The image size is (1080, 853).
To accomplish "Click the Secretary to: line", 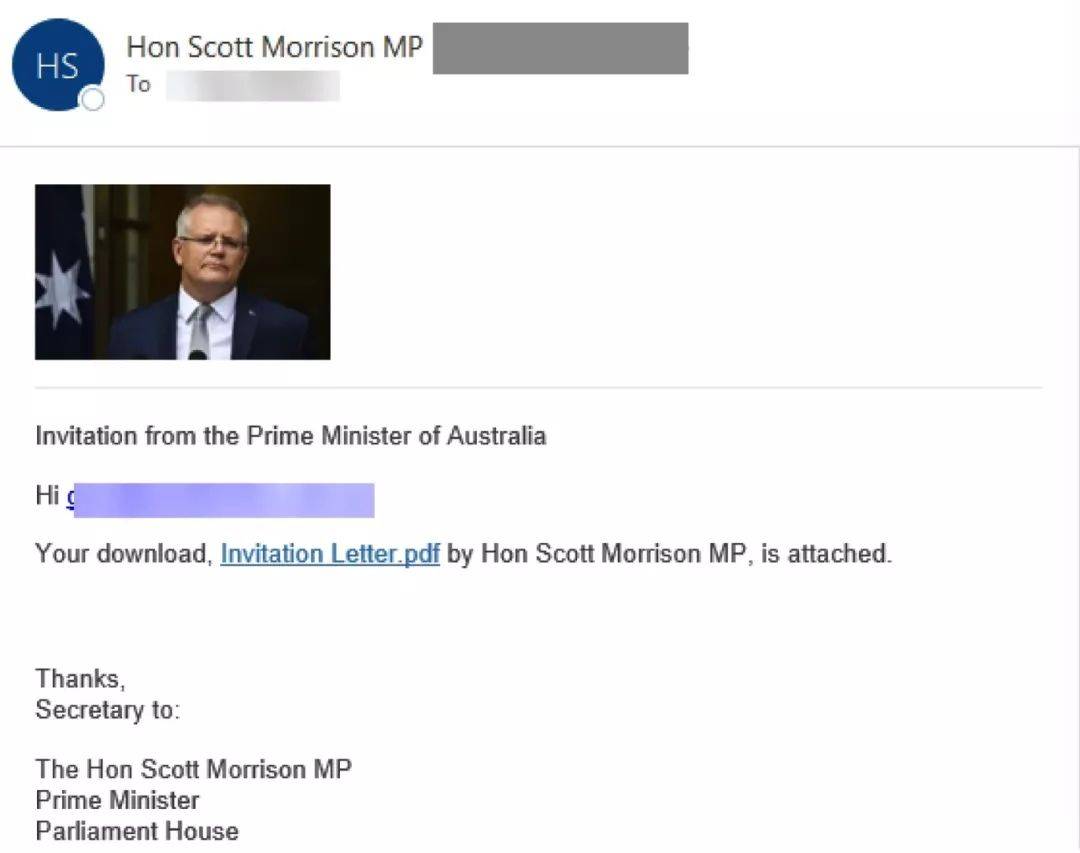I will (x=107, y=710).
